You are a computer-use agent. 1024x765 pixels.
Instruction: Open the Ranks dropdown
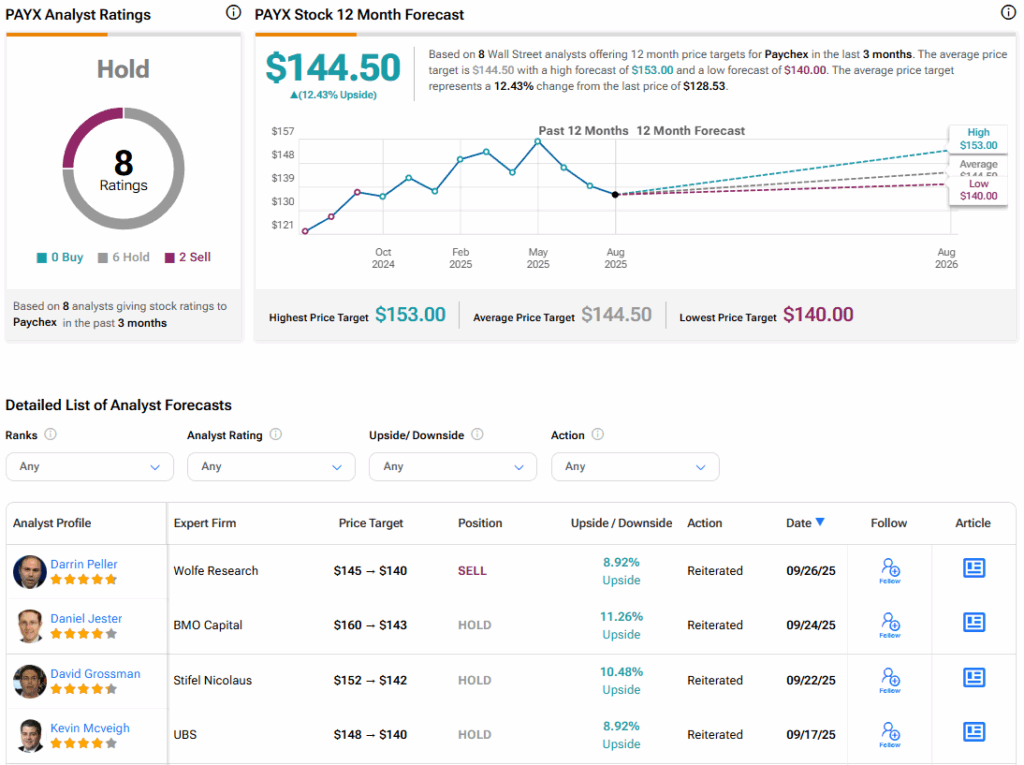[x=89, y=466]
